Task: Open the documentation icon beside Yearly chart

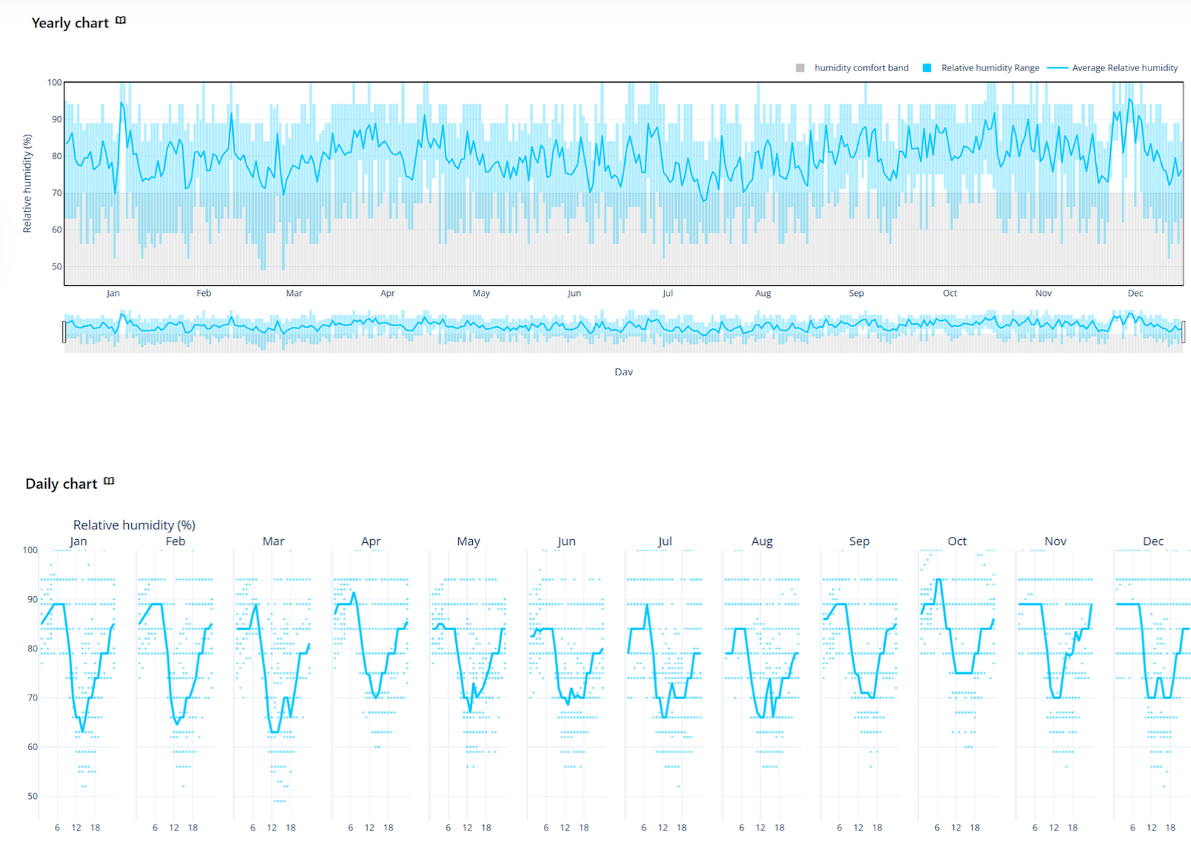Action: pos(121,21)
